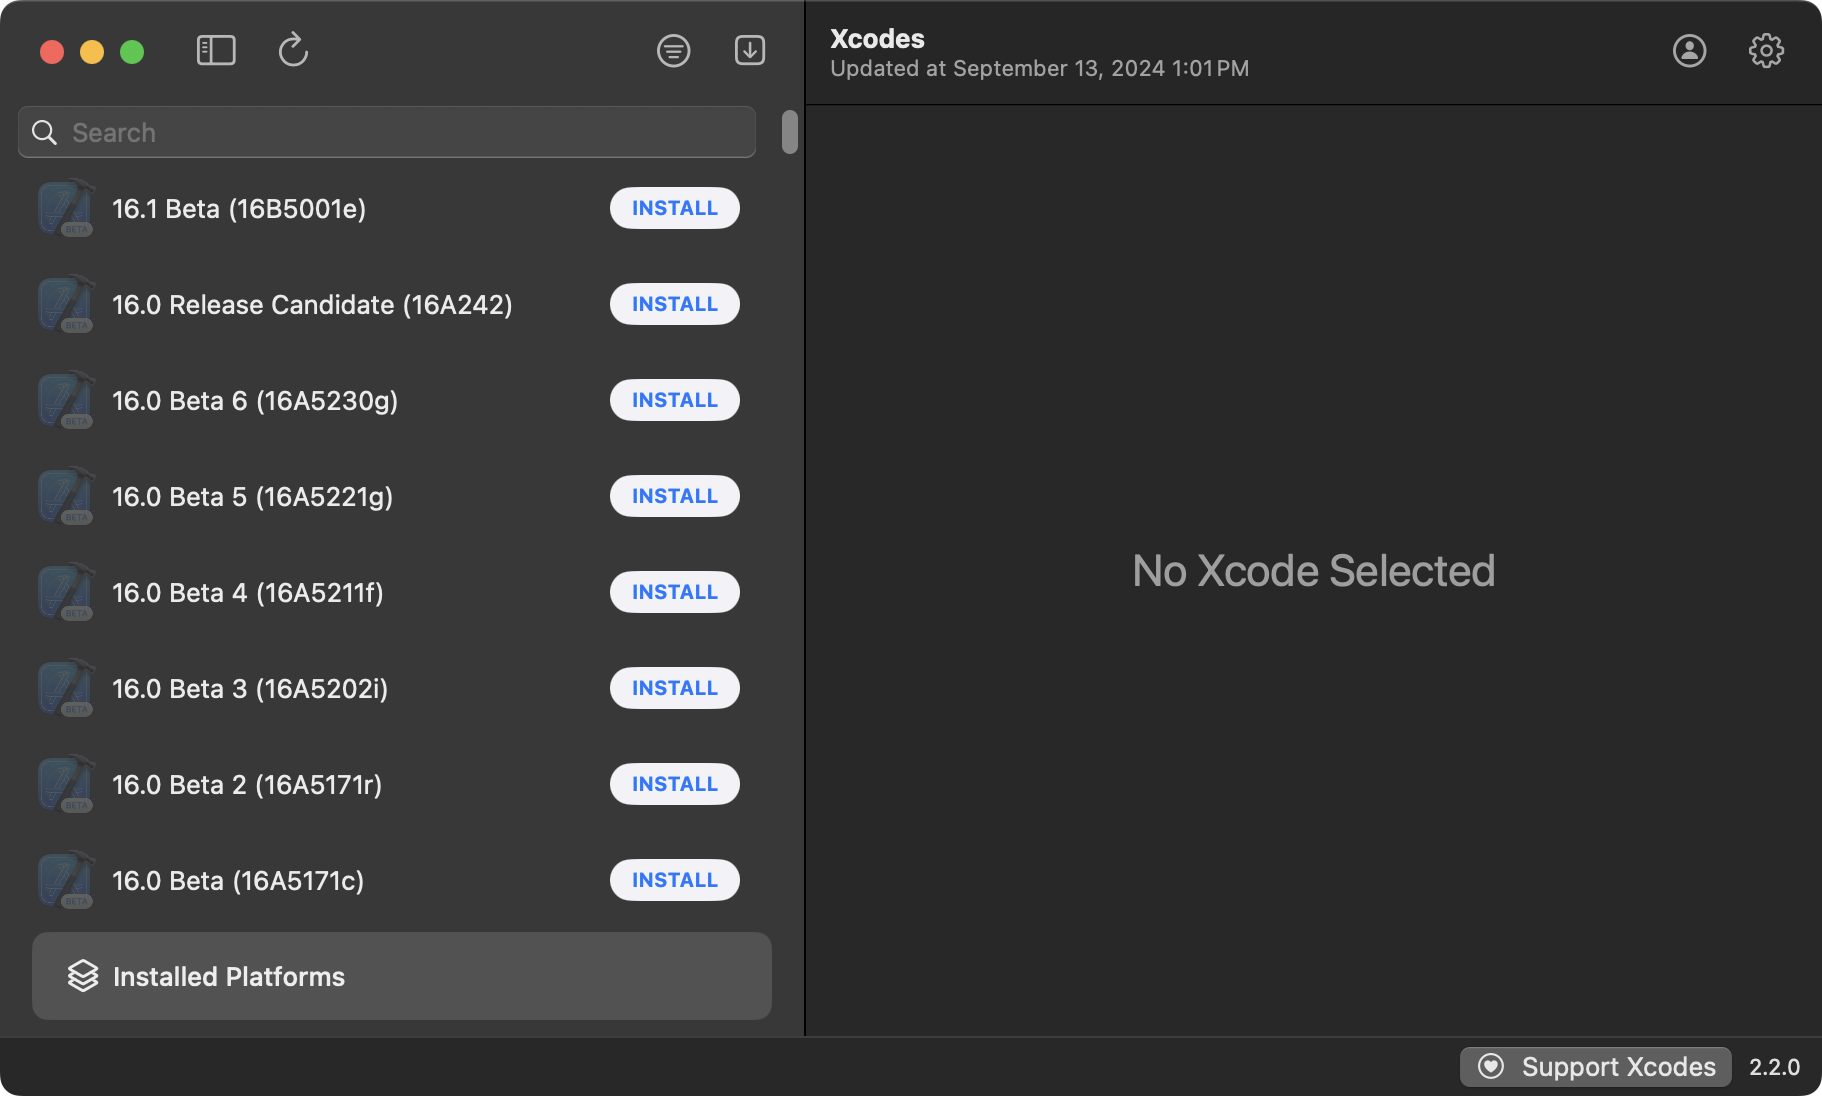The width and height of the screenshot is (1822, 1096).
Task: Click the 16.1 Beta Xcode icon
Action: [66, 208]
